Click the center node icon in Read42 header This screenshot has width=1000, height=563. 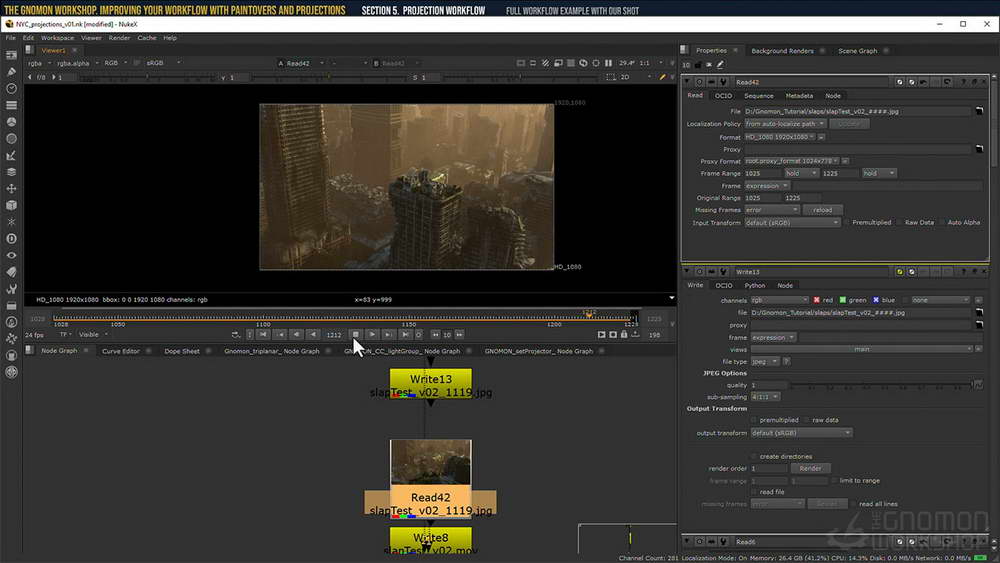[x=700, y=82]
